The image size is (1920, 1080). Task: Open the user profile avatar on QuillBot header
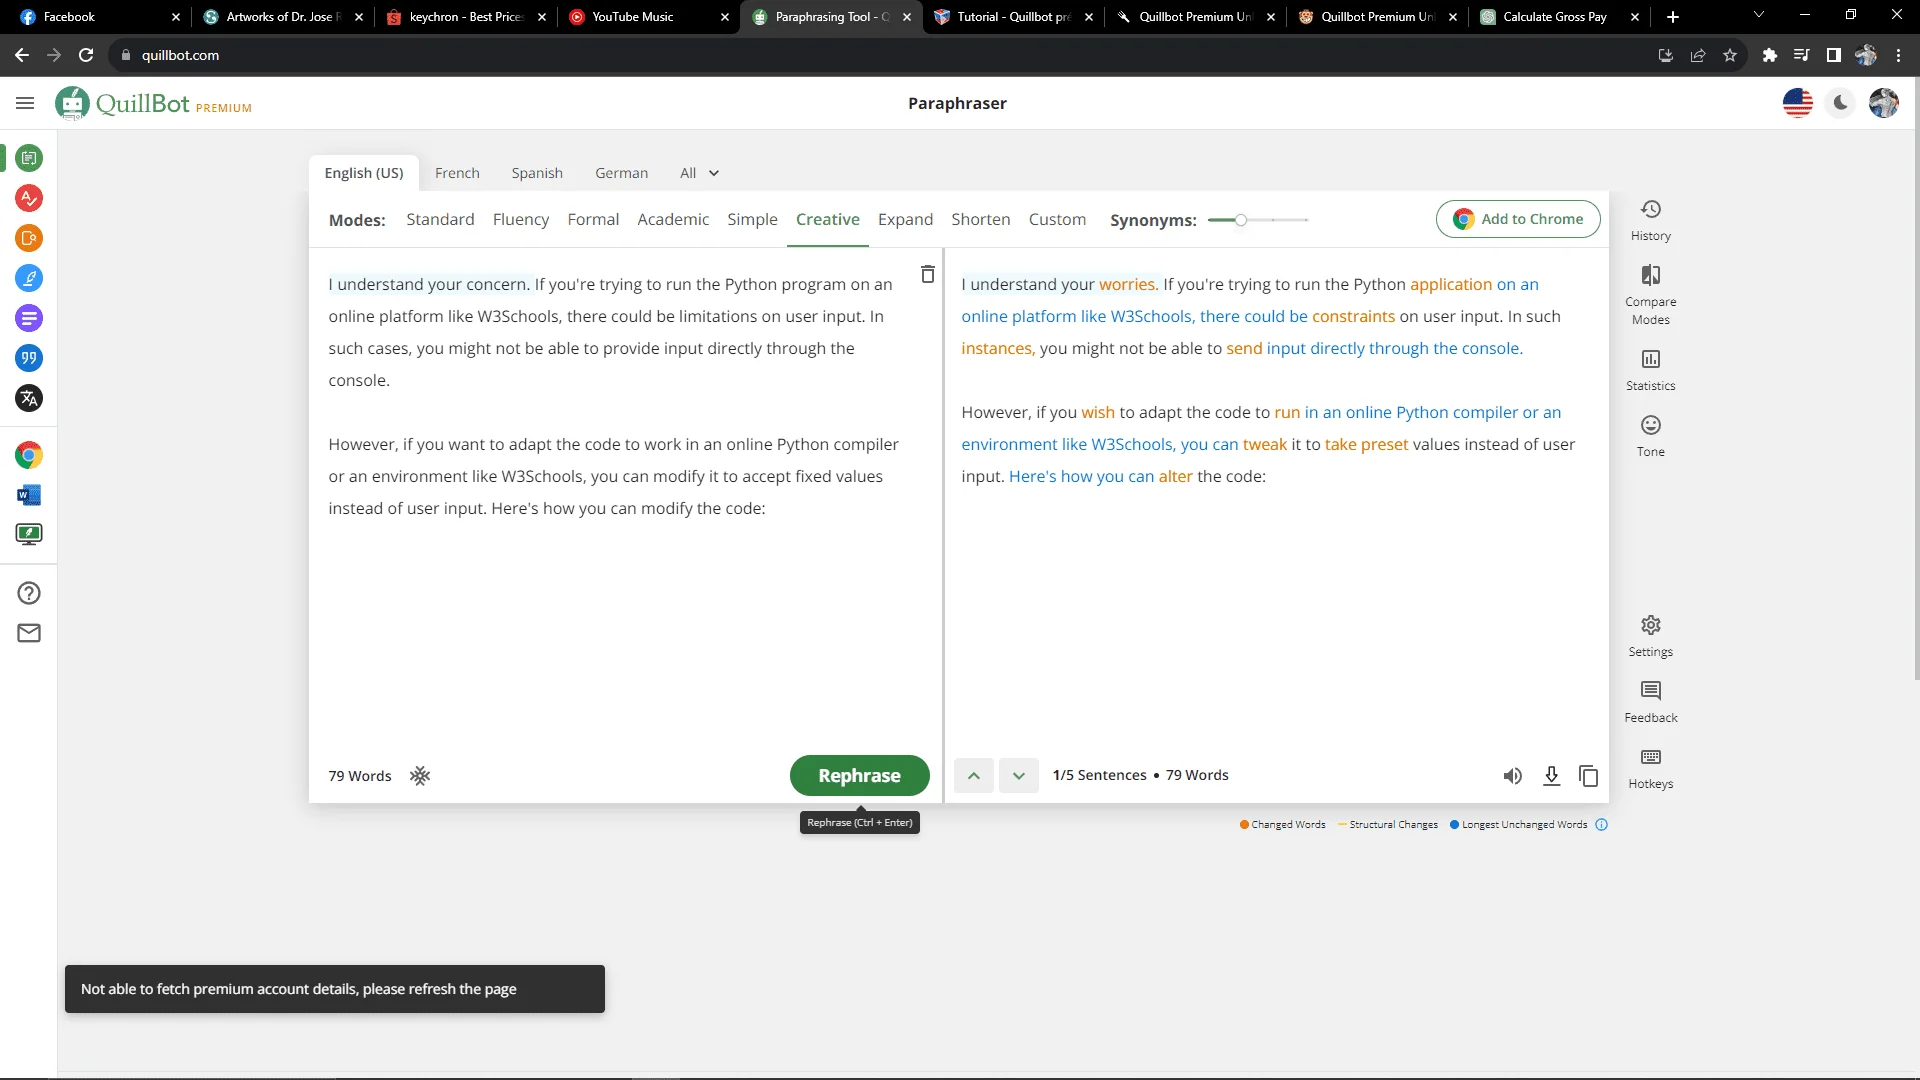[x=1883, y=103]
